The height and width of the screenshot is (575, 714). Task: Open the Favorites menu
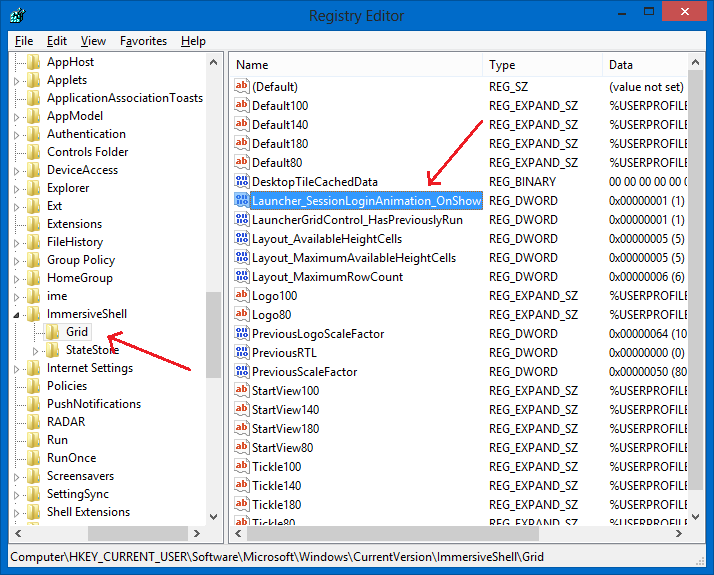point(143,41)
